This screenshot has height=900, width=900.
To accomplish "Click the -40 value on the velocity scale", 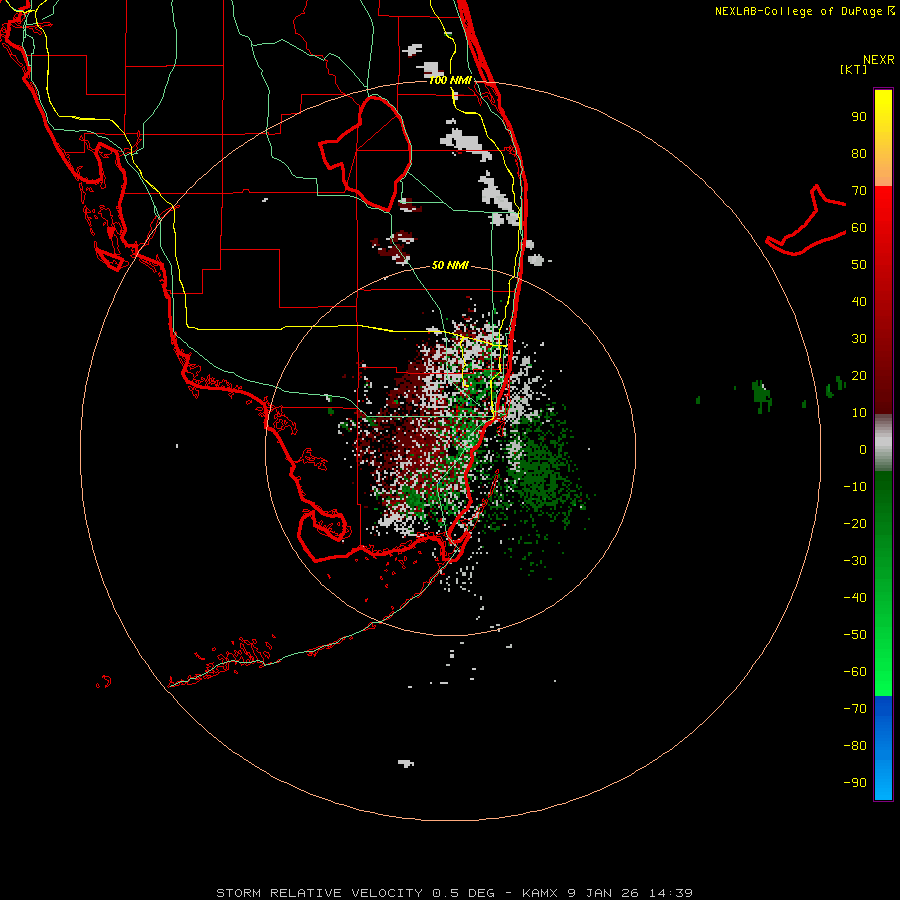I will [855, 598].
